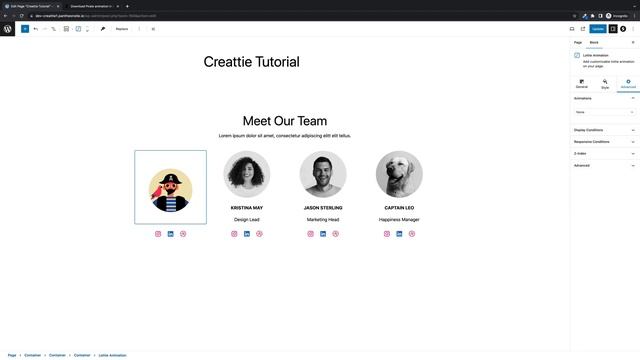Click round pink social icon under Kristina May
The height and width of the screenshot is (360, 640).
[x=259, y=234]
